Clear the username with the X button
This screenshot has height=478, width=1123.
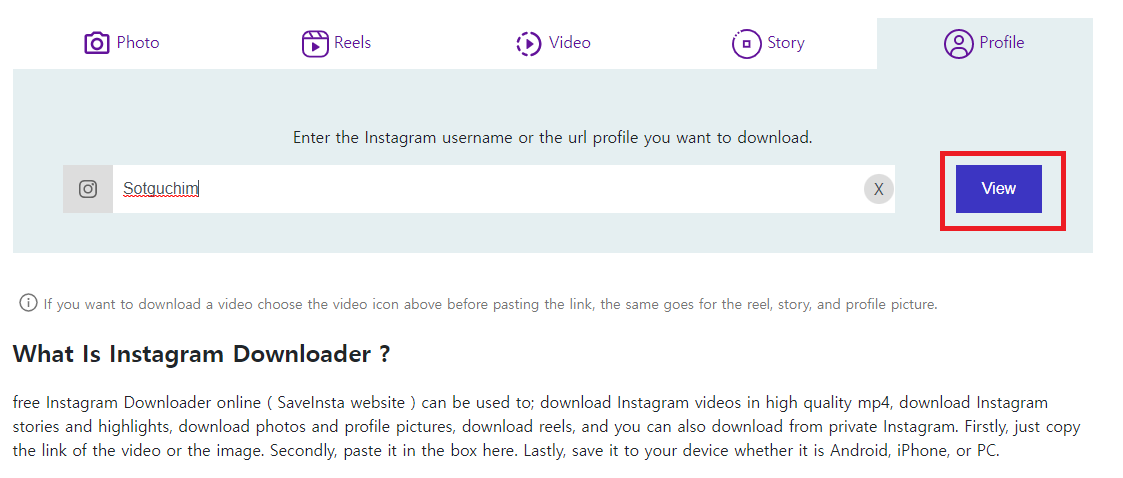(879, 189)
